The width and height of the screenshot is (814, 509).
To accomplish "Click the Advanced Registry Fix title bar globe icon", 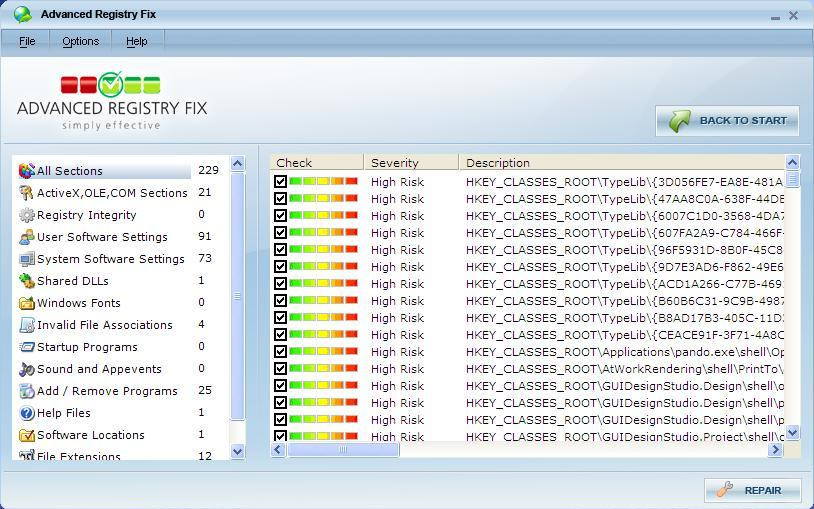I will (x=22, y=15).
